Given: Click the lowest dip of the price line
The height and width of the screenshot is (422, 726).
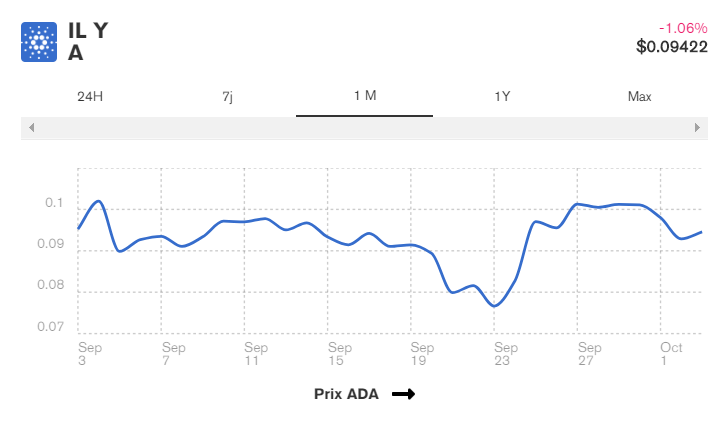Looking at the screenshot, I should click(x=494, y=305).
